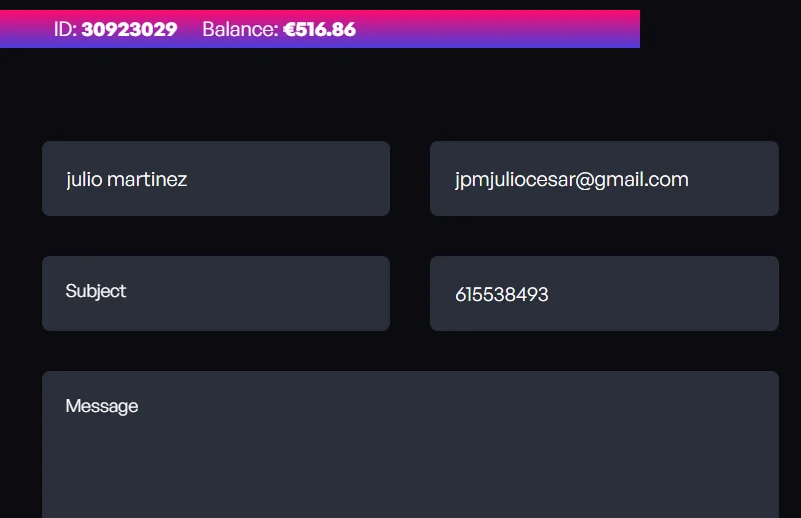Place cursor after the digits 615538493
Screen dimensions: 801x518
(550, 295)
